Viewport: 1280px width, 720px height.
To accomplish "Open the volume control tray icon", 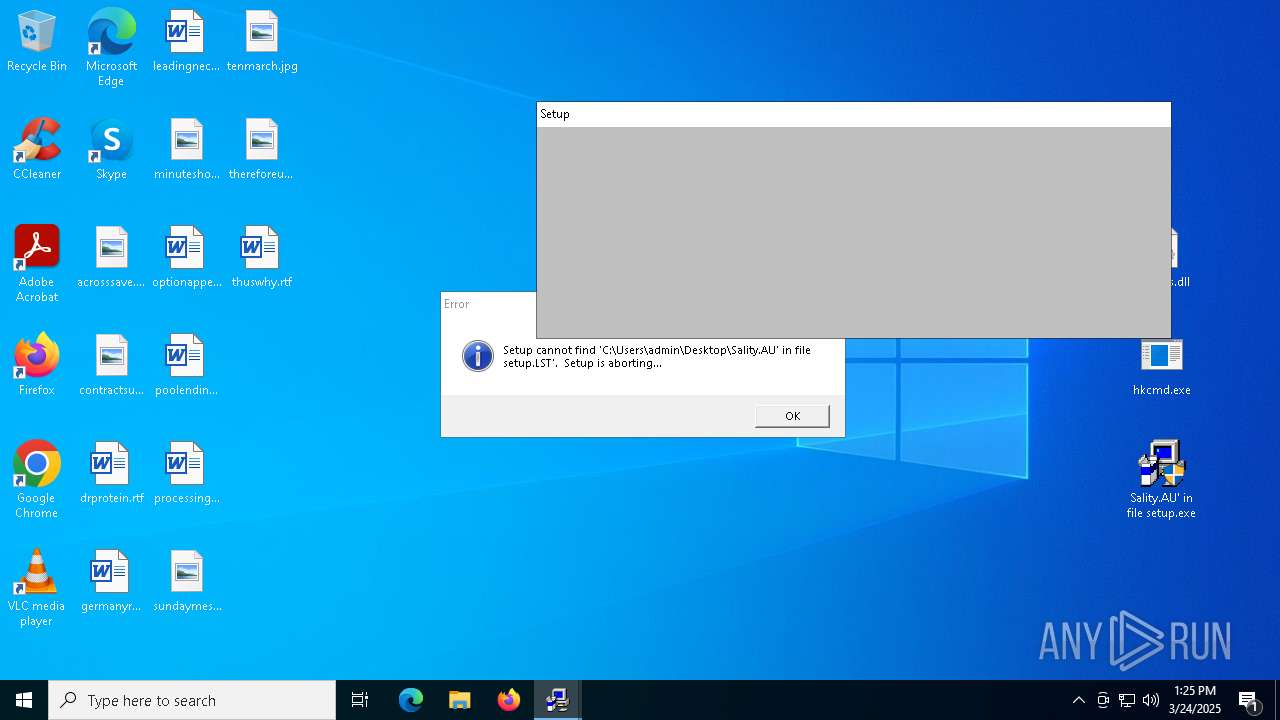I will coord(1151,700).
